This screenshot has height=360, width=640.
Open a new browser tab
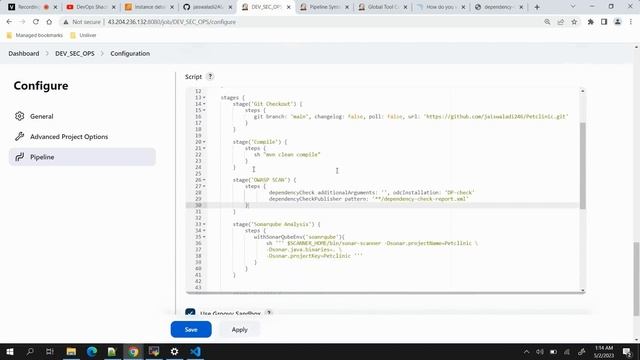tap(537, 7)
